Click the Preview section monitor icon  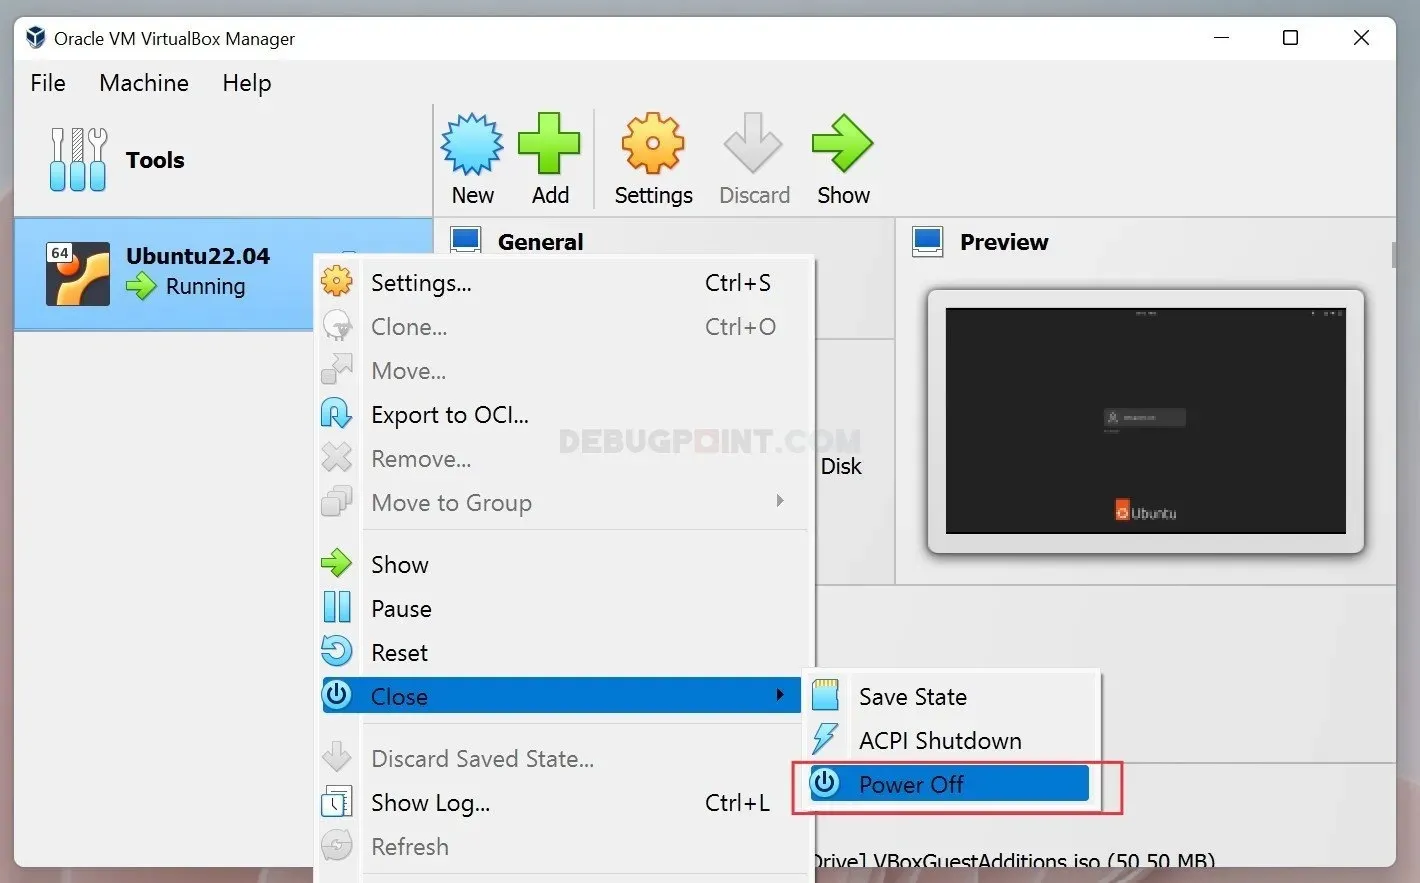(928, 242)
